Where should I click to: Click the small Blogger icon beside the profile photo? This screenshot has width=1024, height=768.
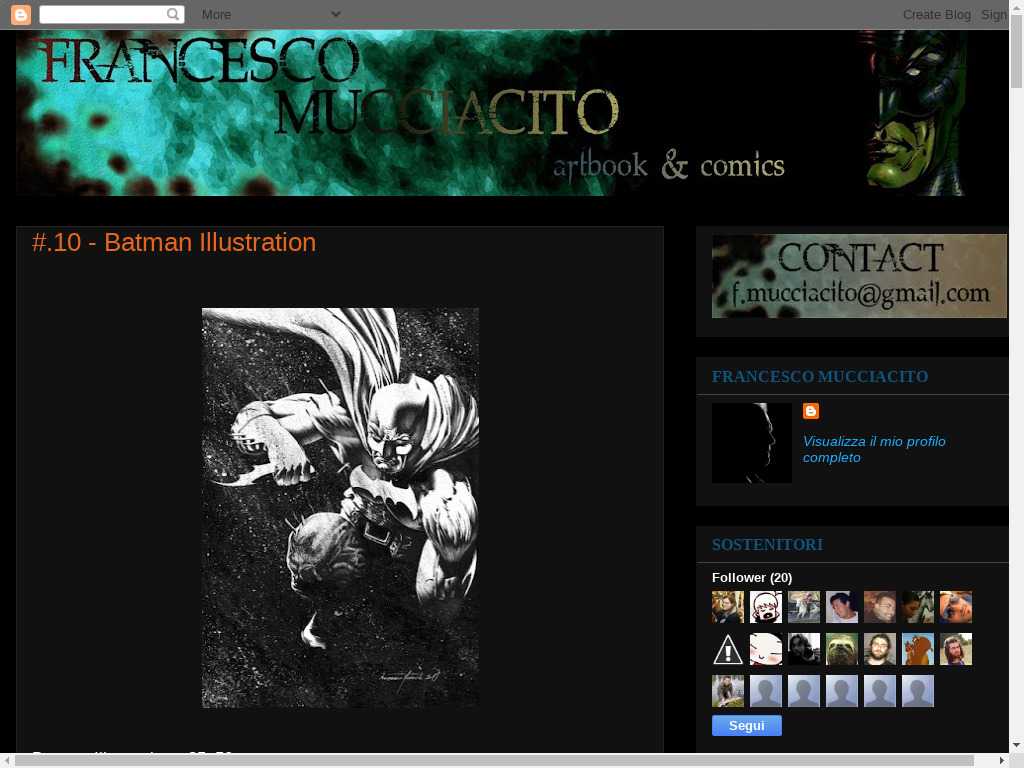coord(810,411)
